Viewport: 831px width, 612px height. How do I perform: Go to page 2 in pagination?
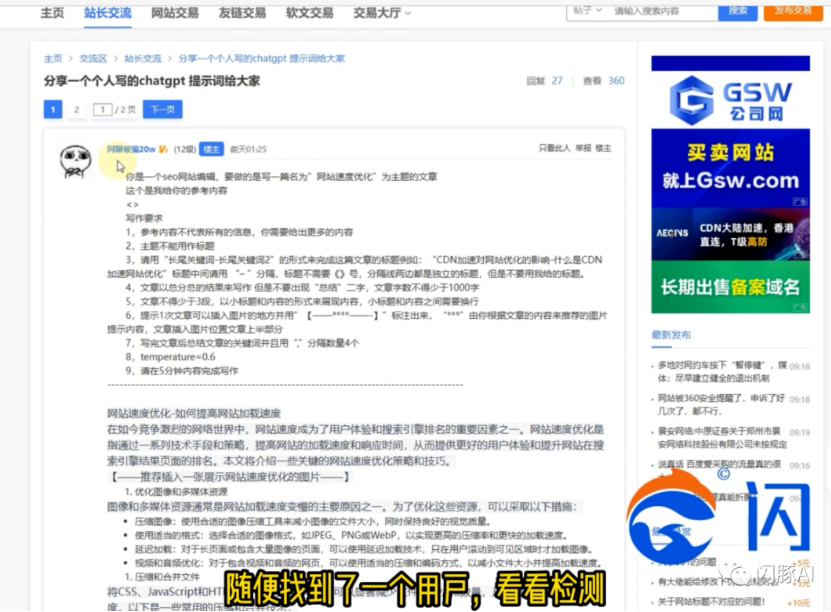point(76,110)
